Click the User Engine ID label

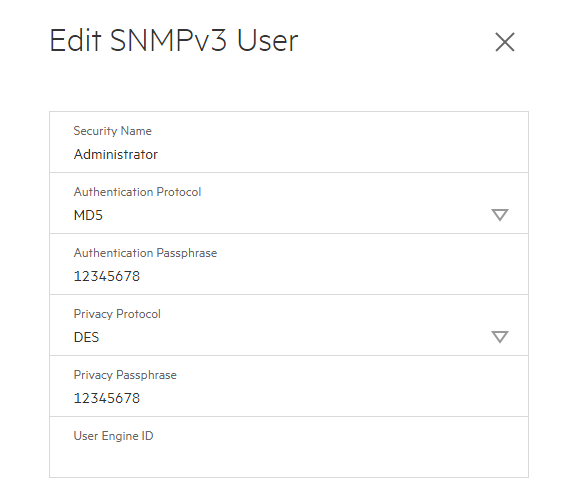(x=113, y=436)
